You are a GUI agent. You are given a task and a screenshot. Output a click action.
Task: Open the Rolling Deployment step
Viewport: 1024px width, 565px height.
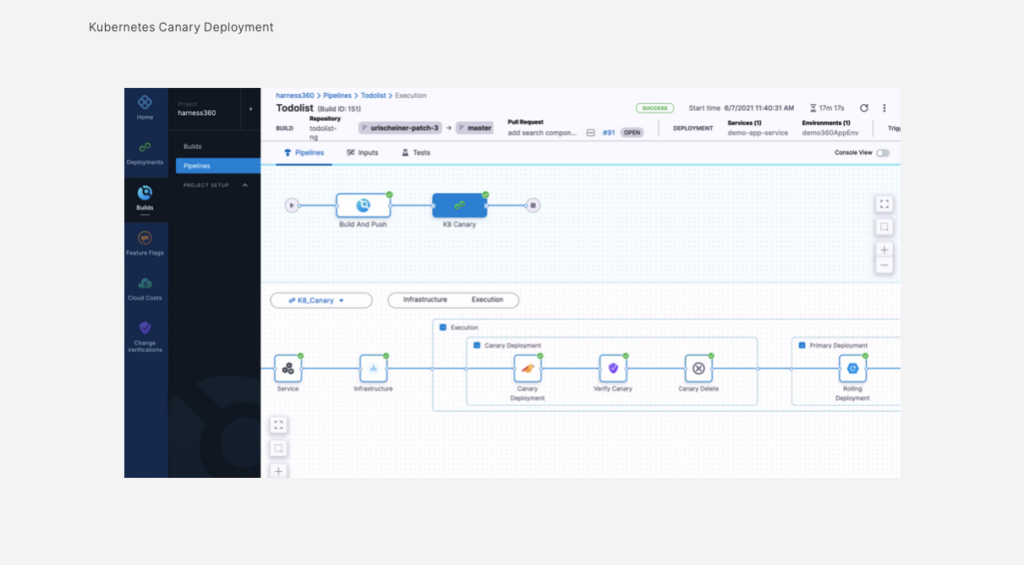(x=853, y=368)
